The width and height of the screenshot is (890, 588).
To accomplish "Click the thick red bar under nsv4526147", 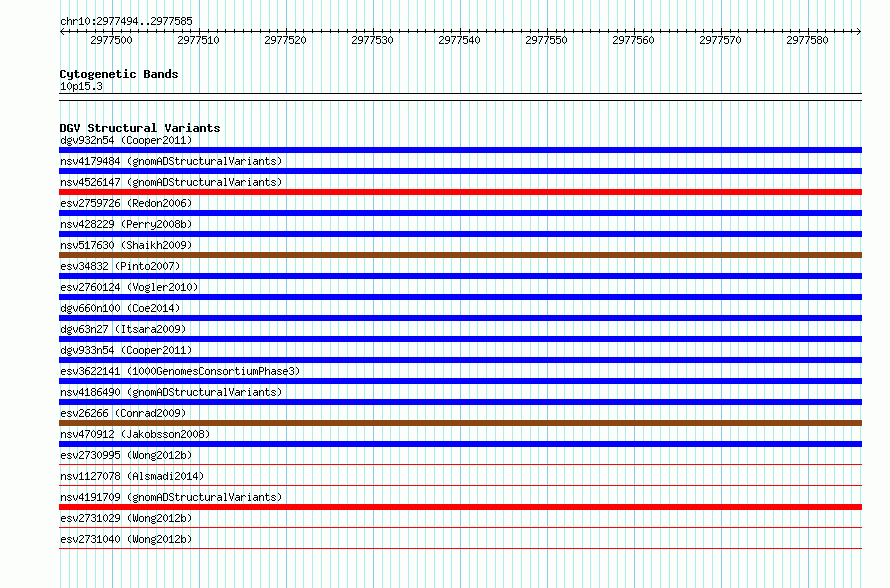I will [x=460, y=192].
